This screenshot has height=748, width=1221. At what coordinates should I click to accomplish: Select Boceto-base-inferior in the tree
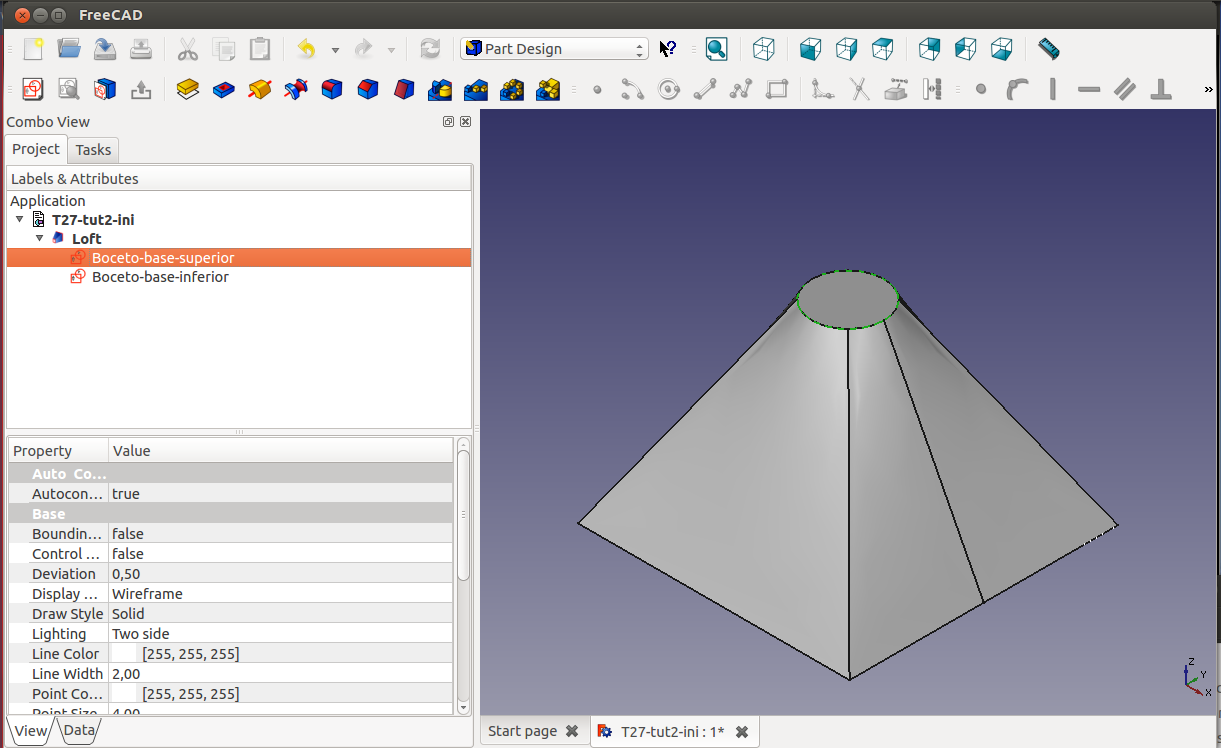[160, 277]
